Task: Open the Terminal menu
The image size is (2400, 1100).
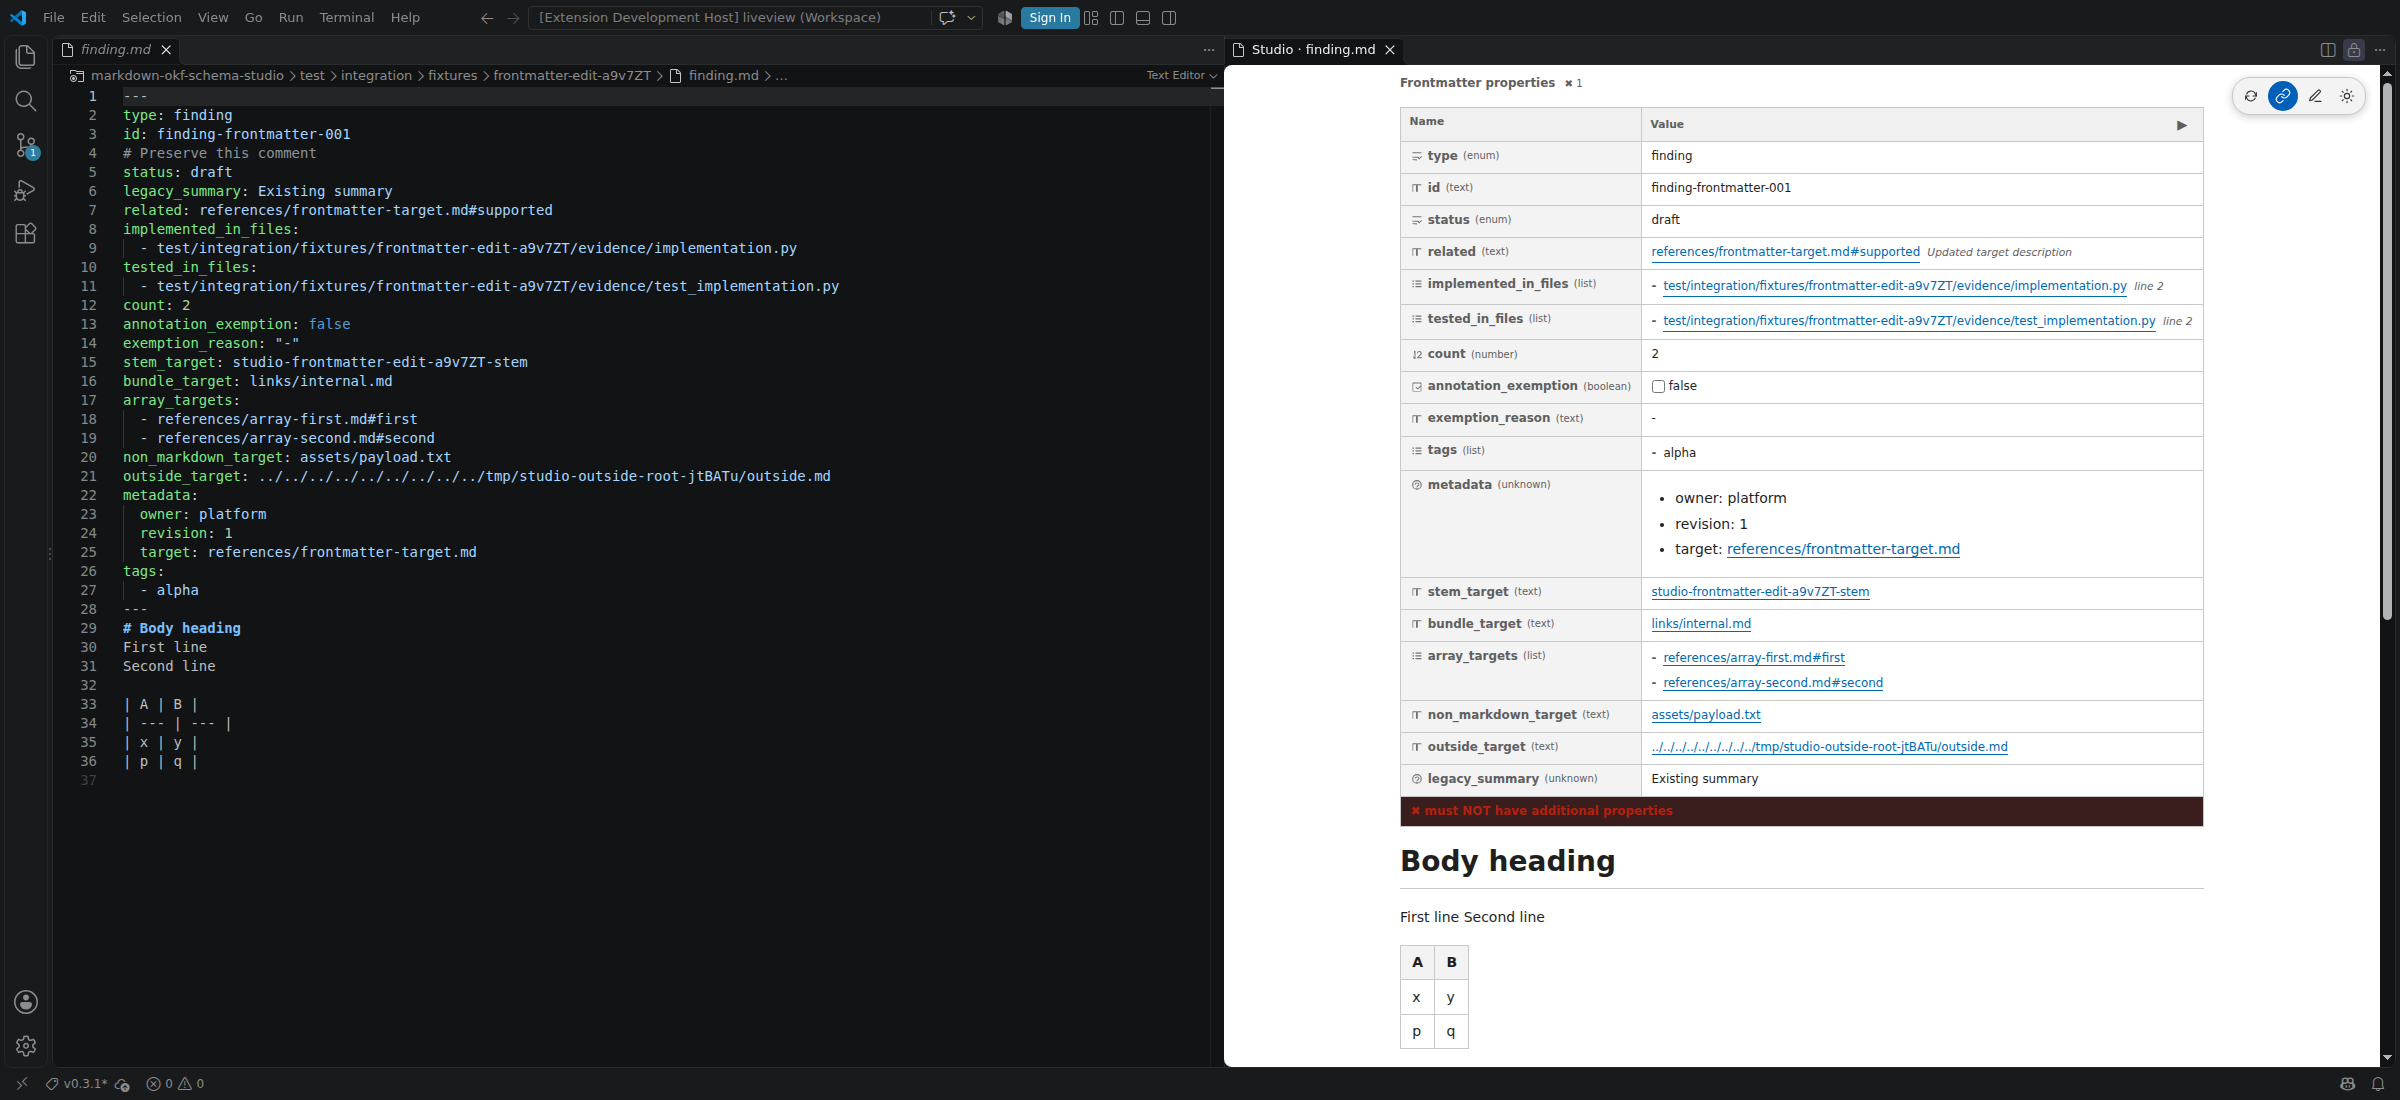Action: tap(347, 18)
